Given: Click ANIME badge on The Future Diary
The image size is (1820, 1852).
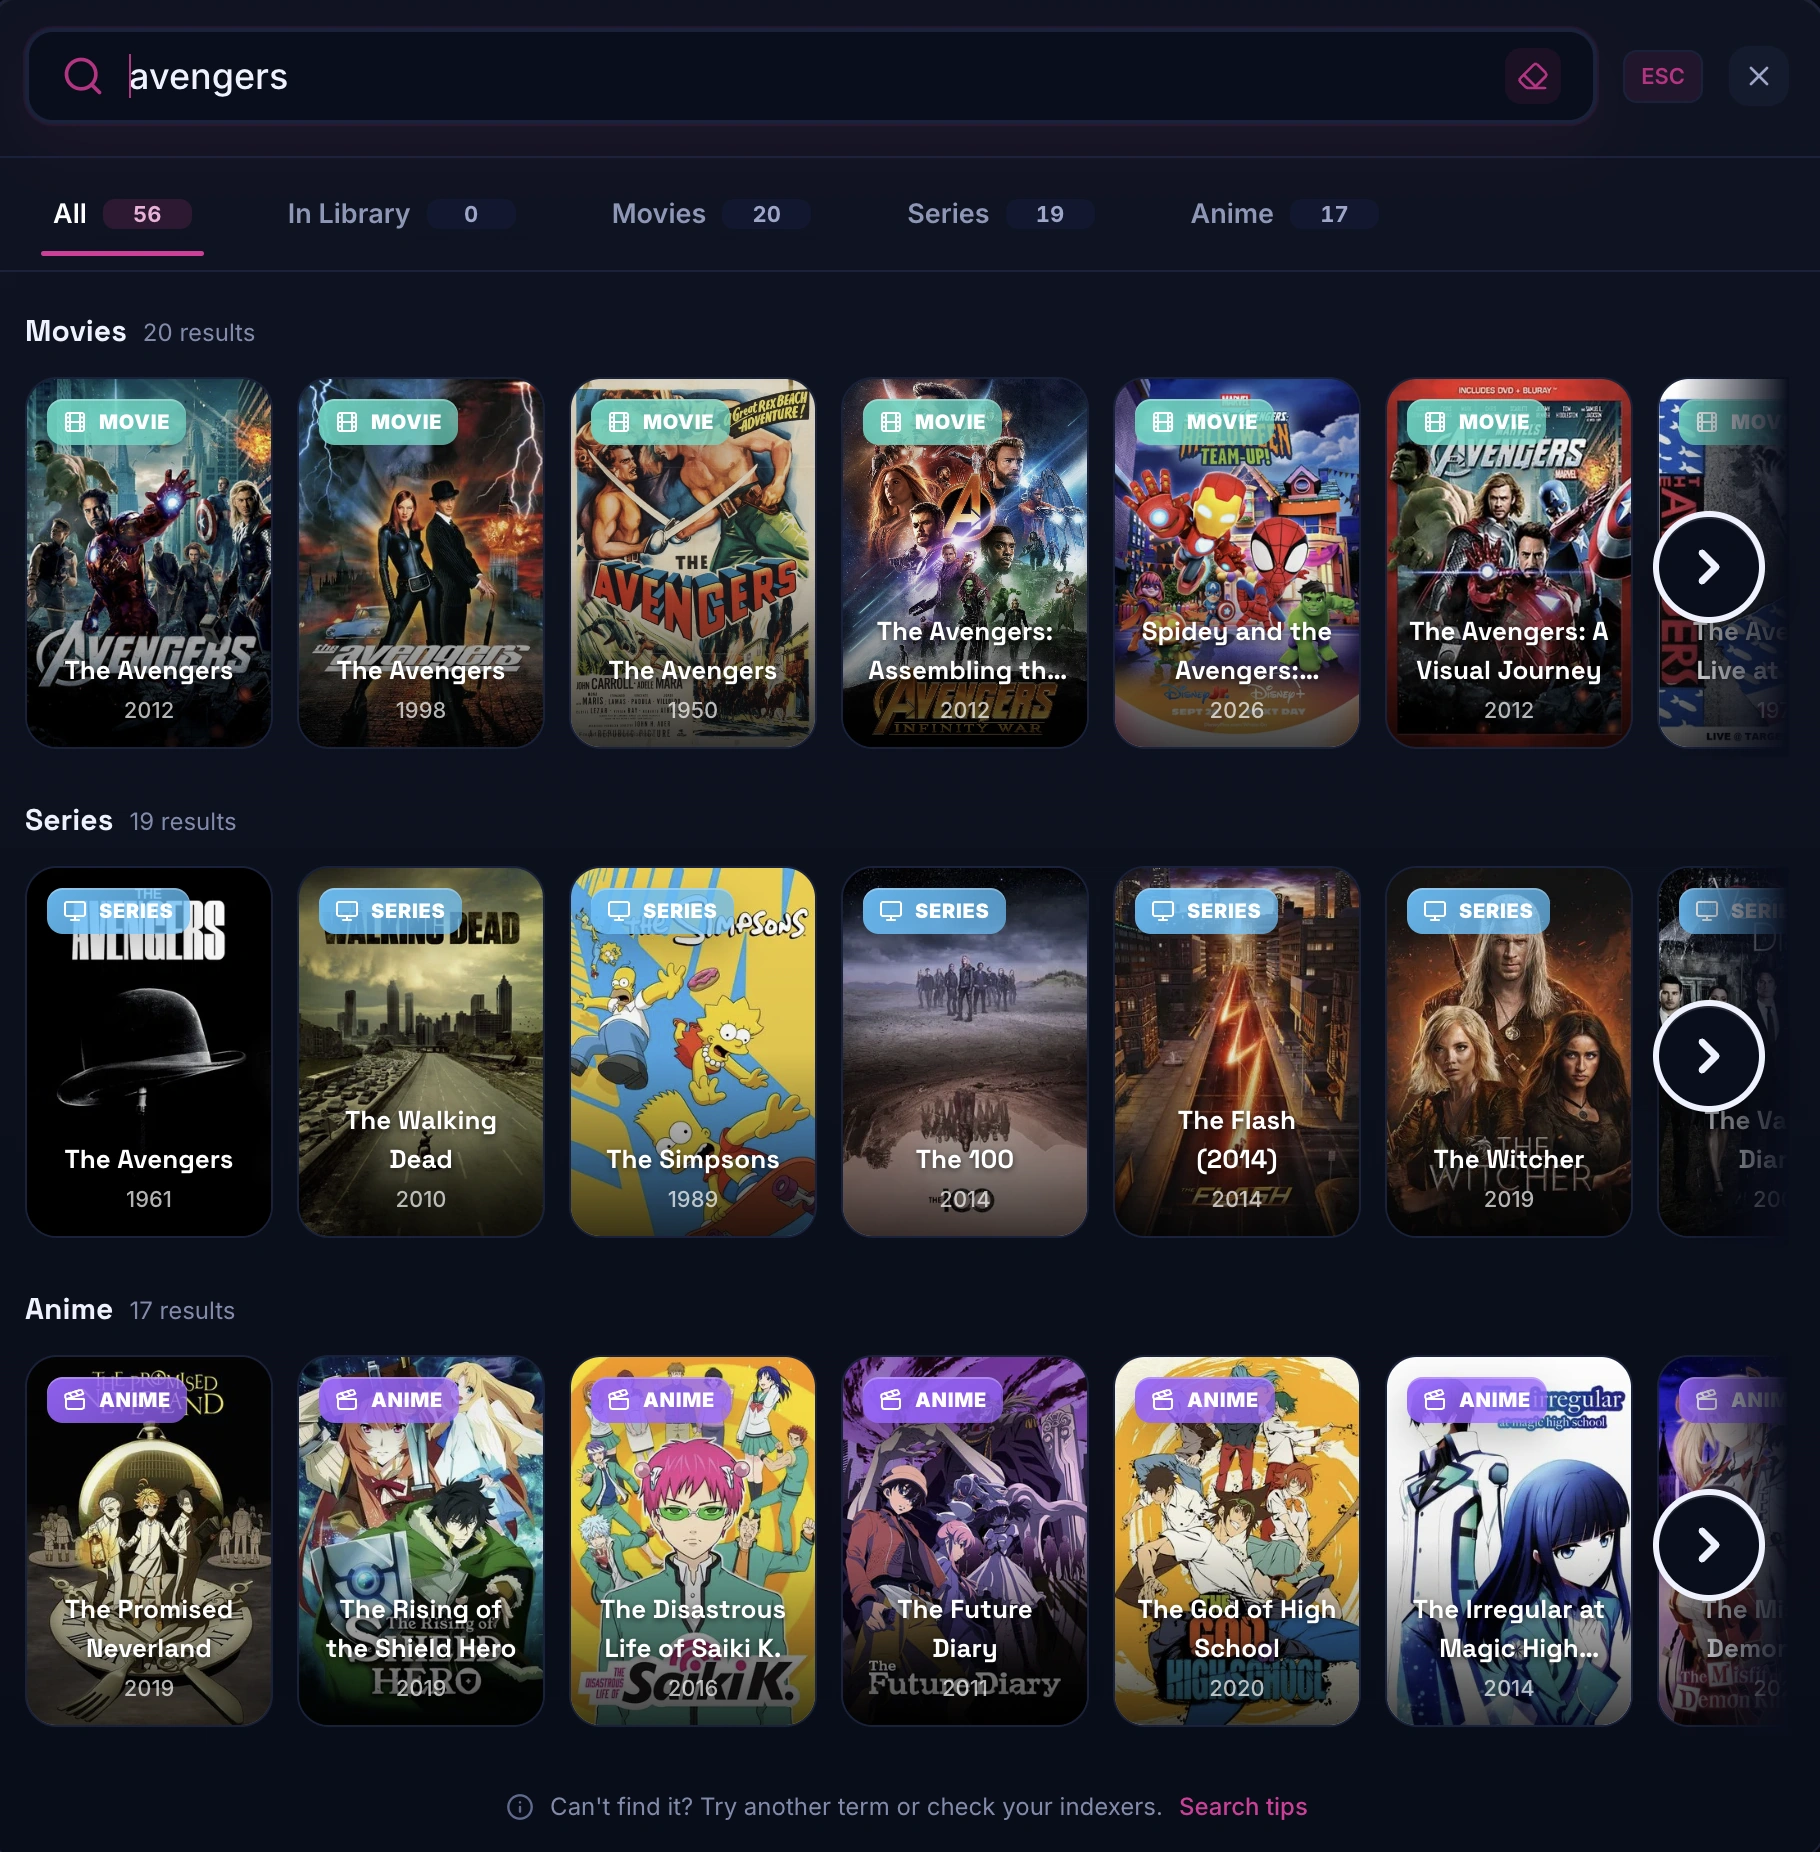Looking at the screenshot, I should click(933, 1400).
